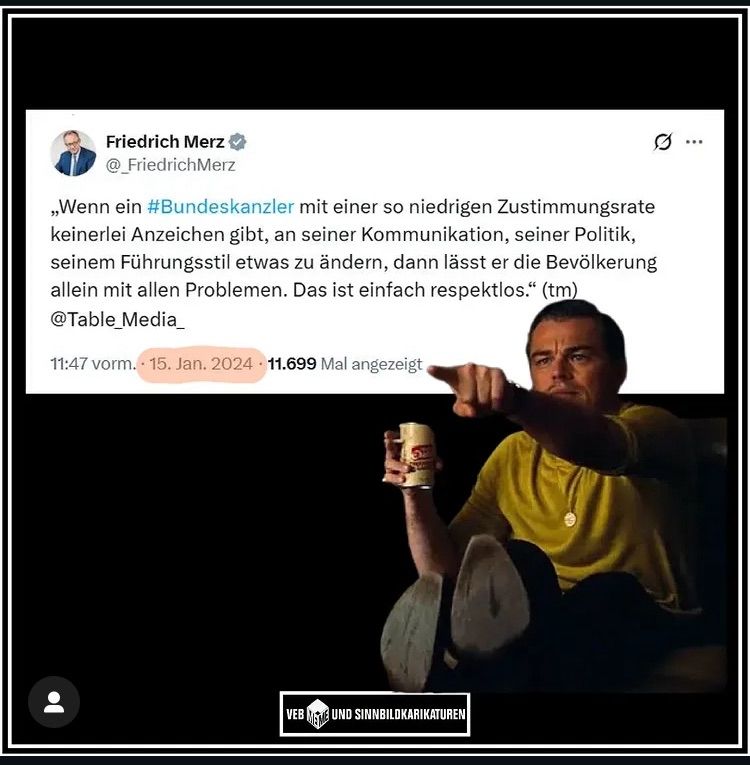Click the Grok slashed-circle icon in tweet header
This screenshot has width=750, height=765.
point(663,142)
